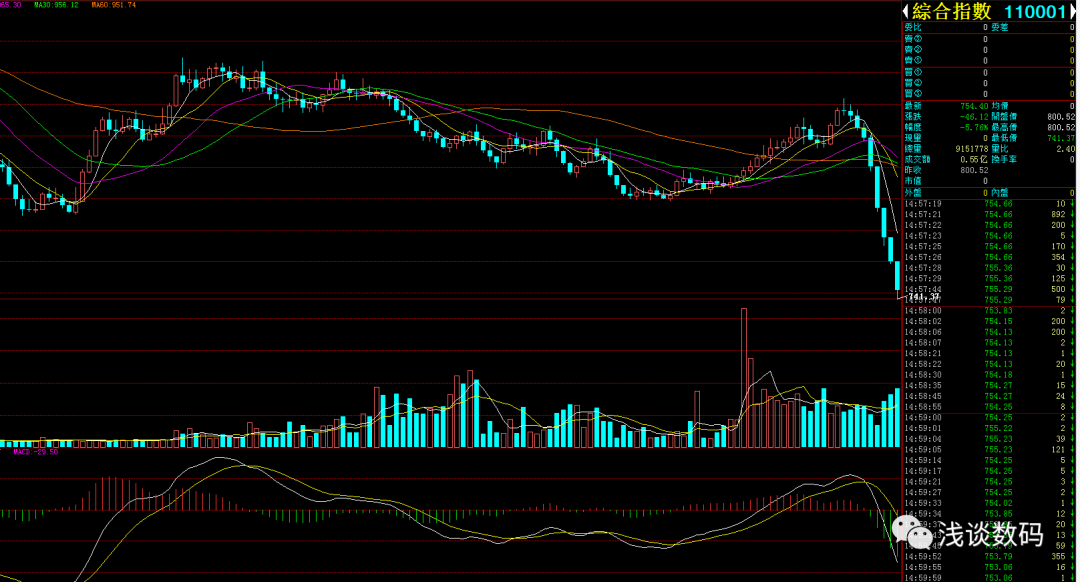Click the 最低價 lowest price label

point(1004,138)
